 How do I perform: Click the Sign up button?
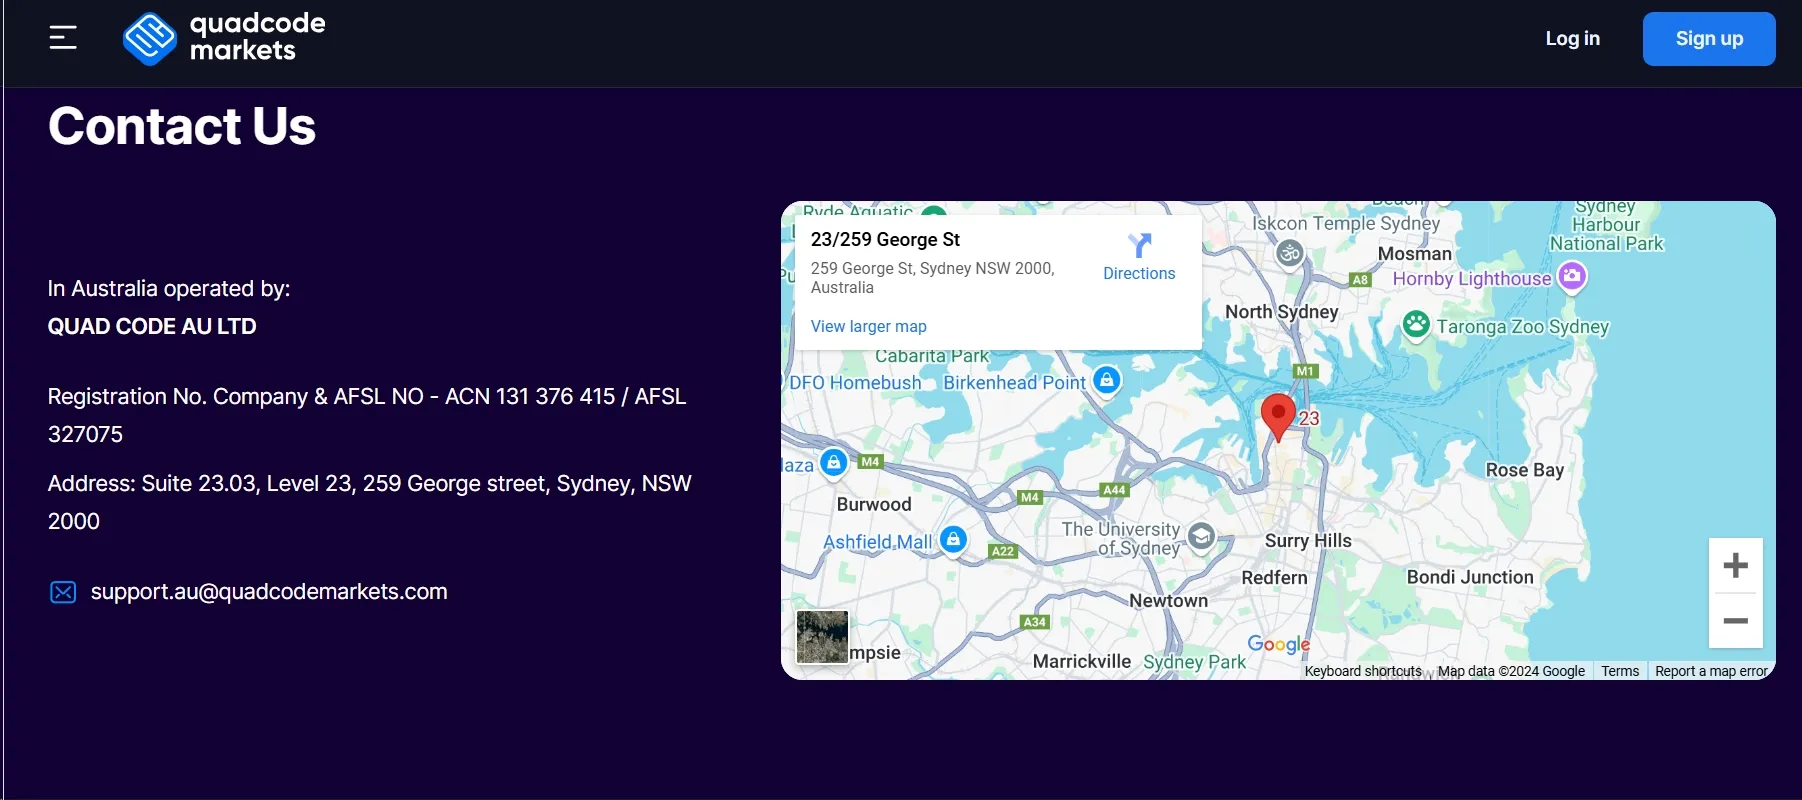point(1709,39)
